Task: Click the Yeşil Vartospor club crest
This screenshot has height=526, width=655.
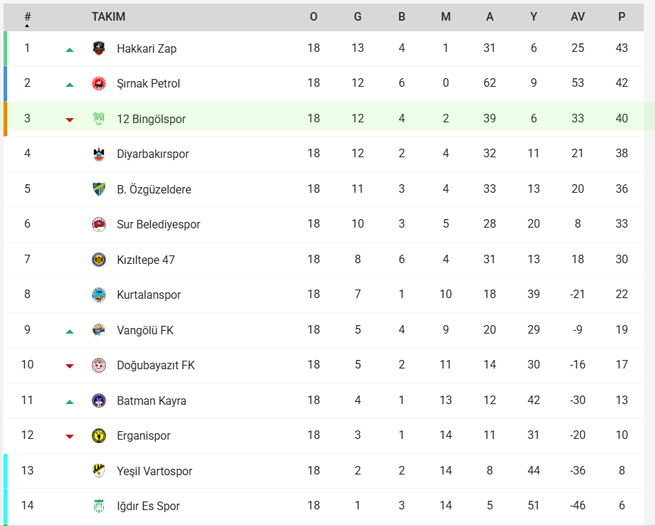Action: coord(99,471)
